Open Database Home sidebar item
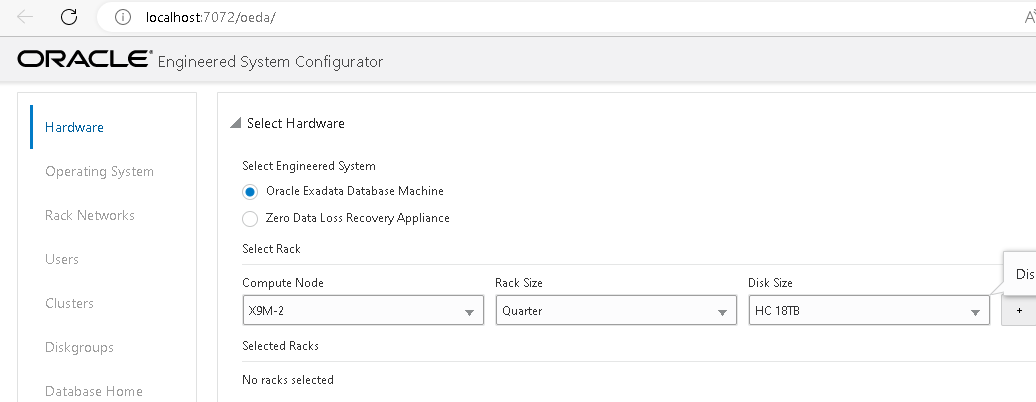This screenshot has width=1036, height=402. (x=94, y=391)
